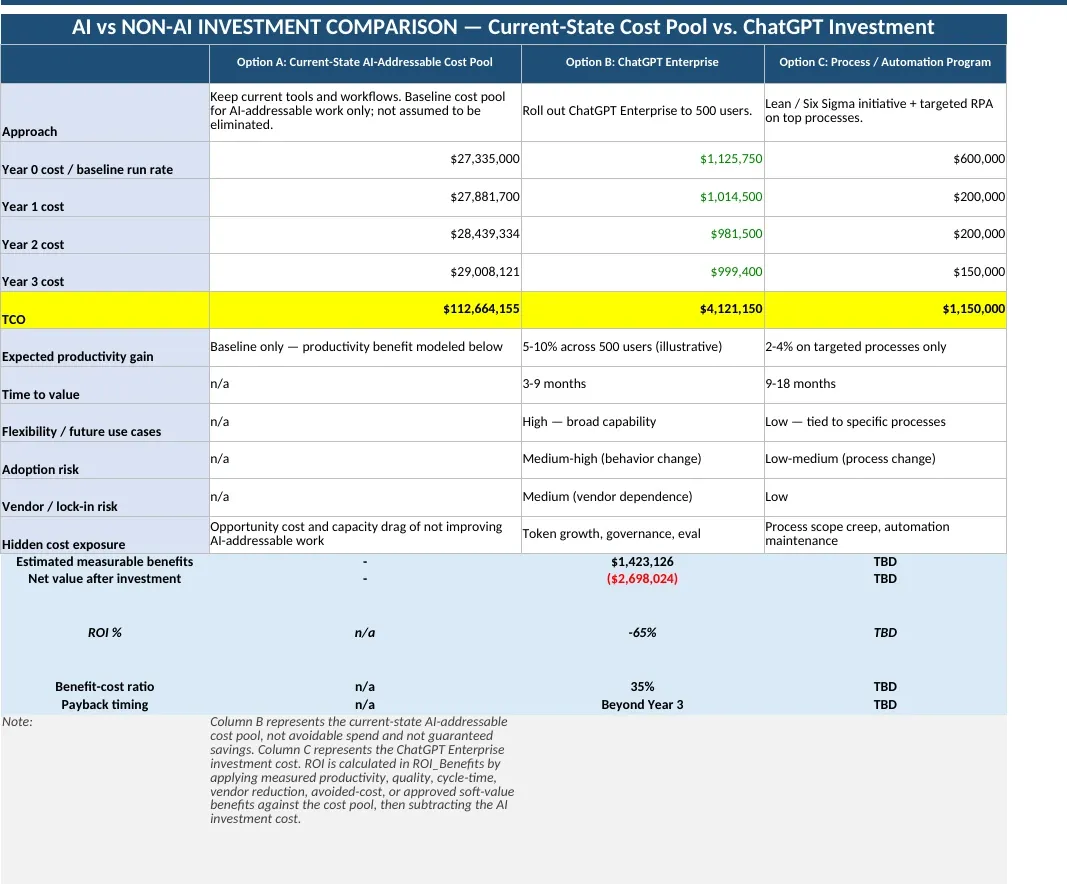Click the 'Vendor / lock-in risk' label
Image resolution: width=1067 pixels, height=884 pixels.
(105, 497)
